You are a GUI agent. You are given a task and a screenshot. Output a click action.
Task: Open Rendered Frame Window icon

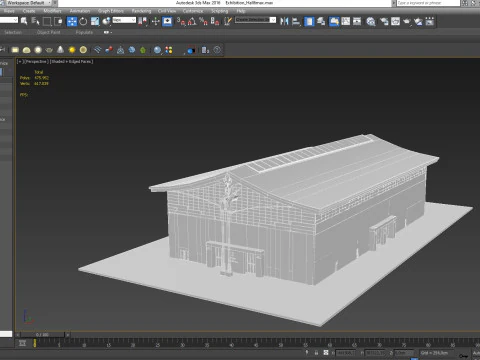click(395, 21)
